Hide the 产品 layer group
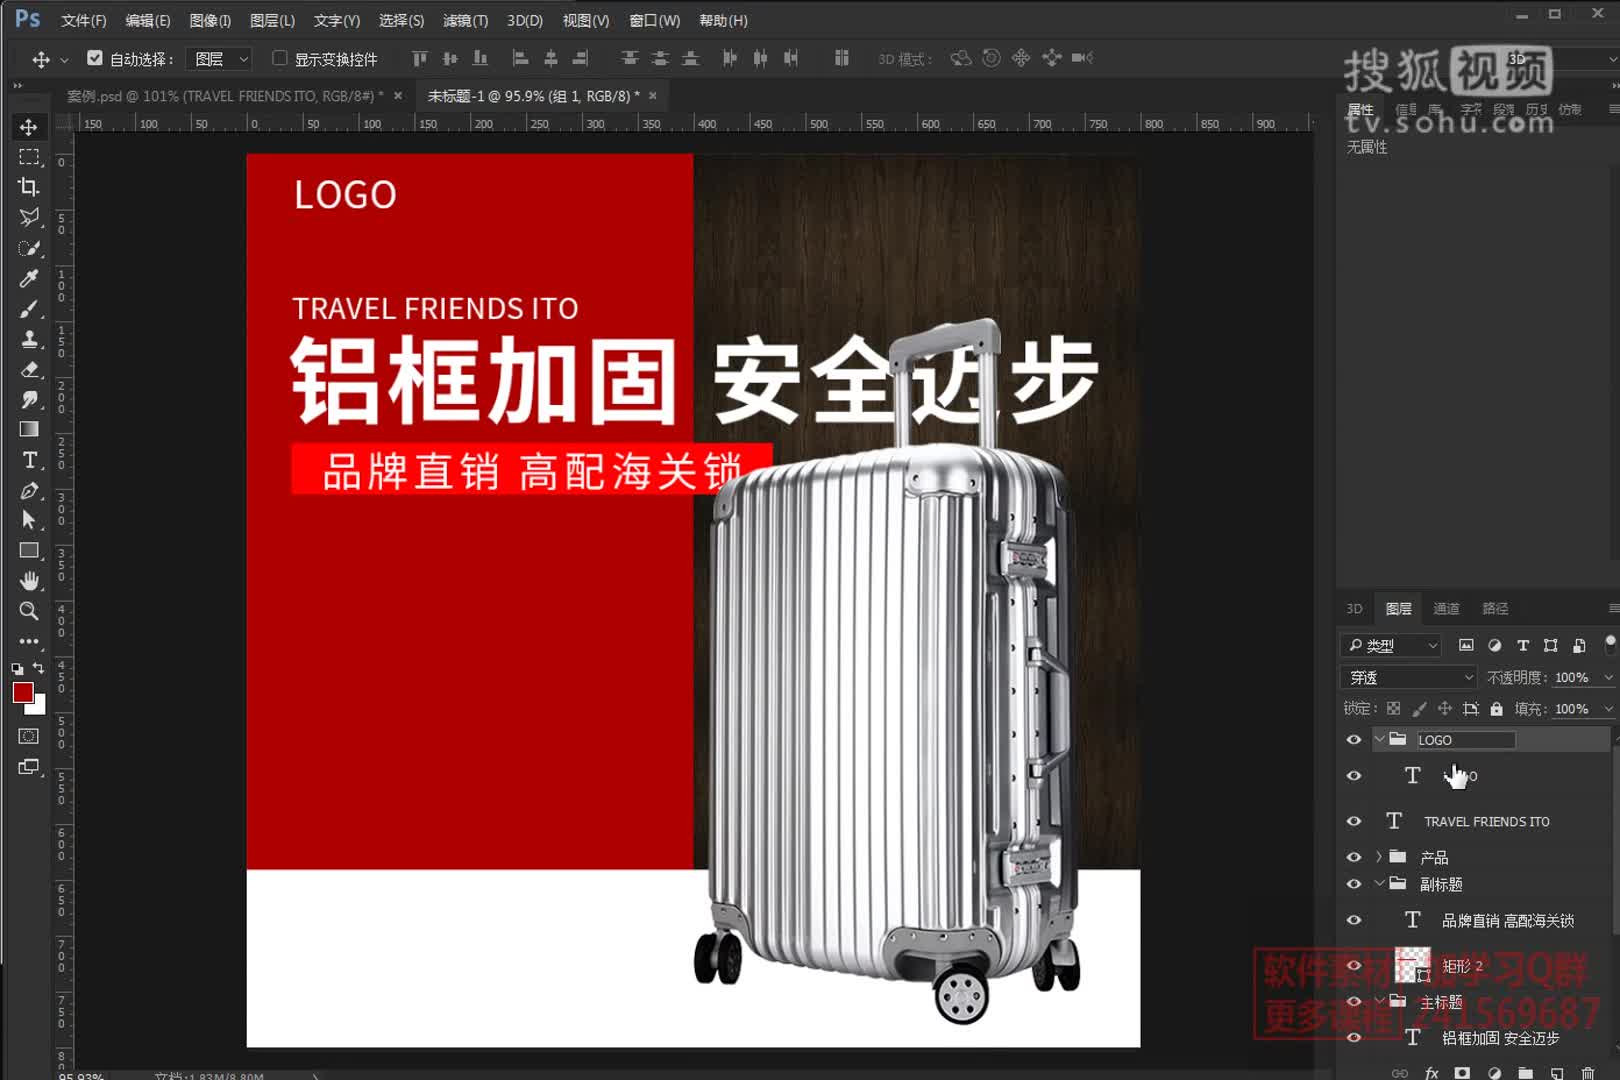Image resolution: width=1620 pixels, height=1080 pixels. pyautogui.click(x=1353, y=856)
